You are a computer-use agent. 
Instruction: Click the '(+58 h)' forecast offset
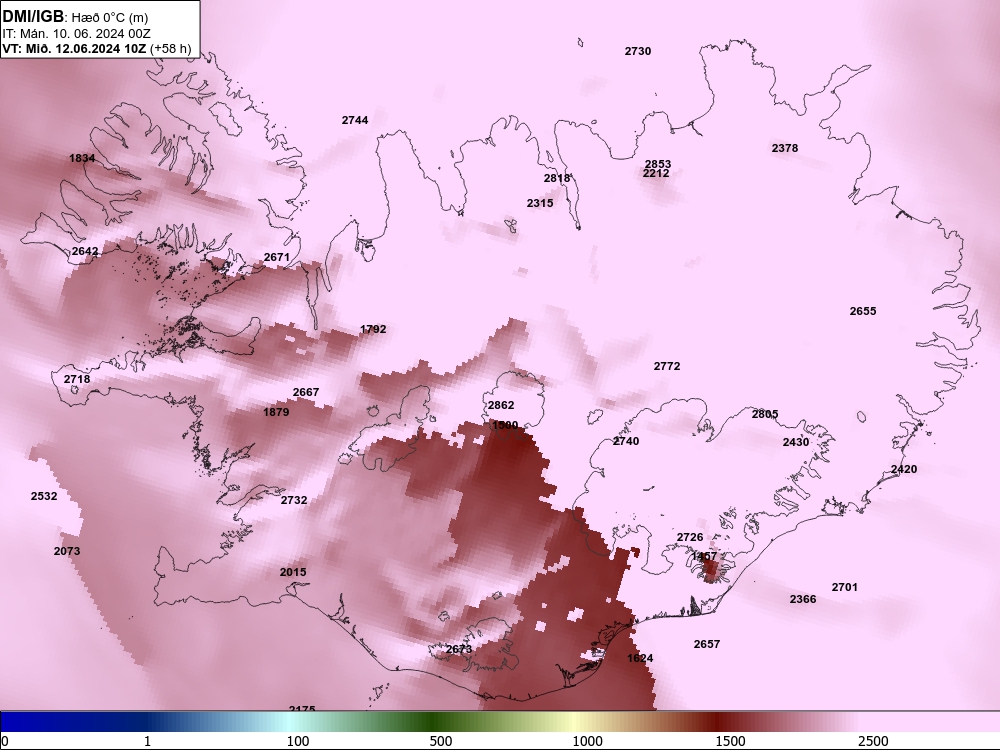click(x=170, y=48)
